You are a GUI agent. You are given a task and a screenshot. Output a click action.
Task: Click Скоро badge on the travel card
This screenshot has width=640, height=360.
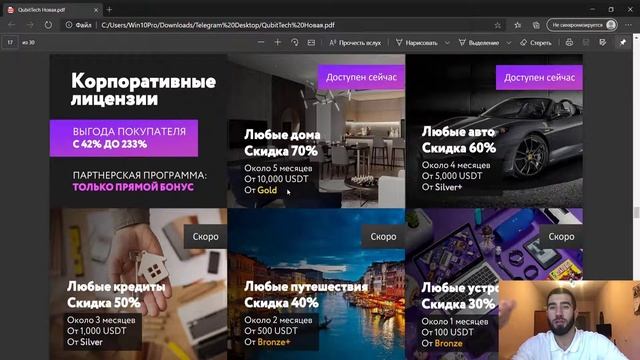coord(383,236)
